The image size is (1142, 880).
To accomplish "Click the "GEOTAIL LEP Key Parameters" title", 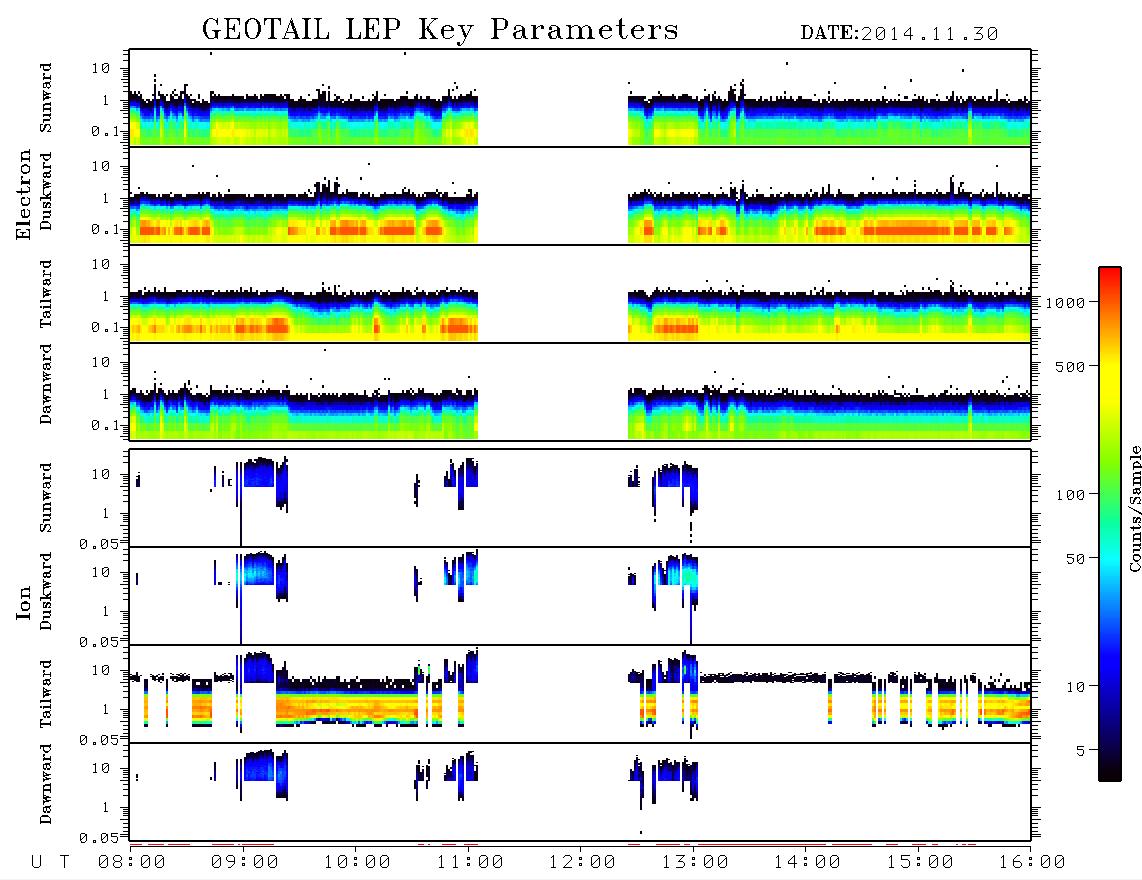I will tap(440, 30).
